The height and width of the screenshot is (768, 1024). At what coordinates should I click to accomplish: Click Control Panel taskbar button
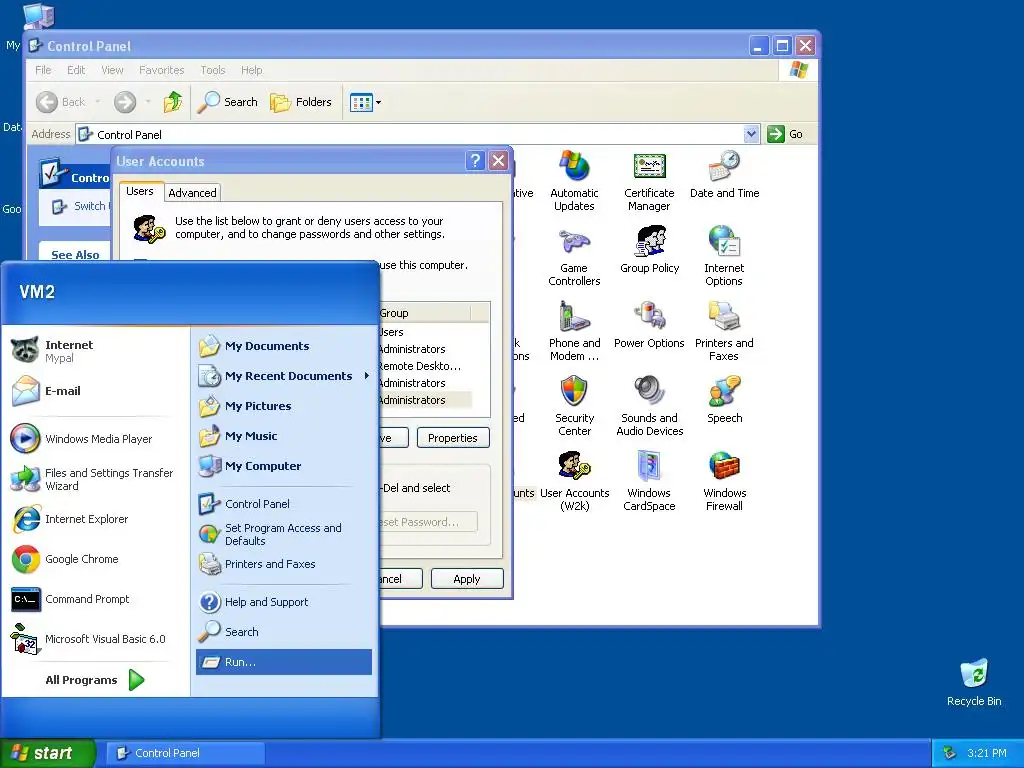pyautogui.click(x=185, y=753)
